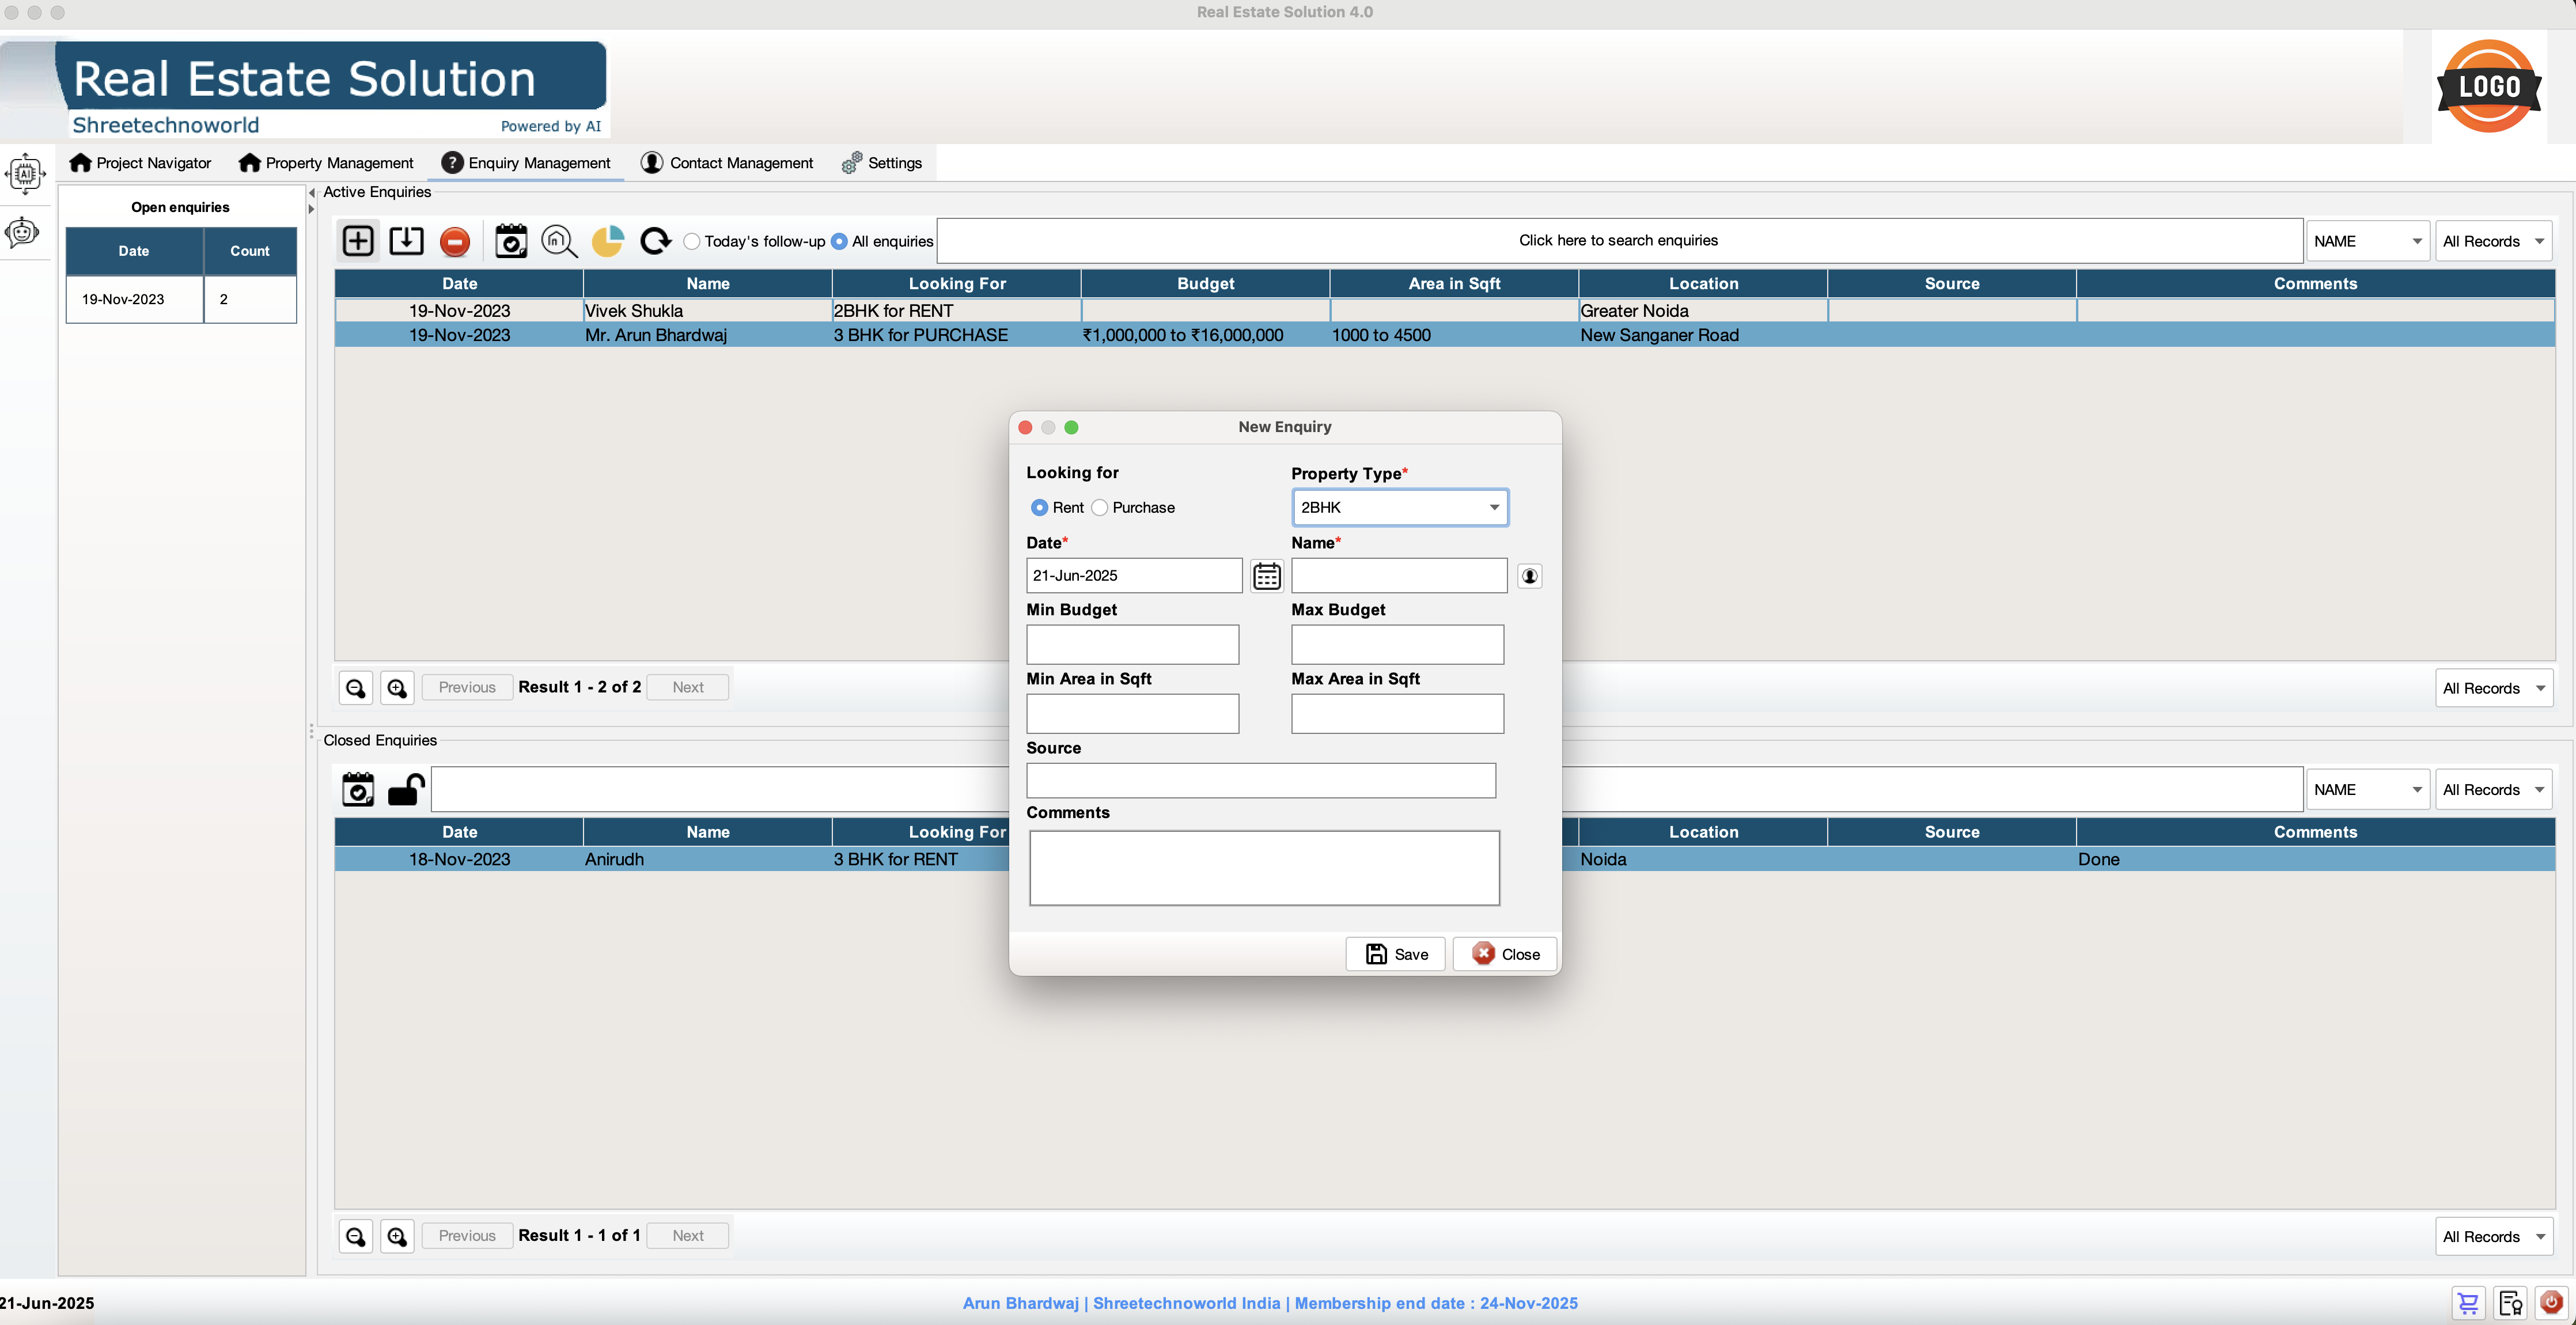Open the NAME sort dropdown
The height and width of the screenshot is (1325, 2576).
tap(2367, 240)
